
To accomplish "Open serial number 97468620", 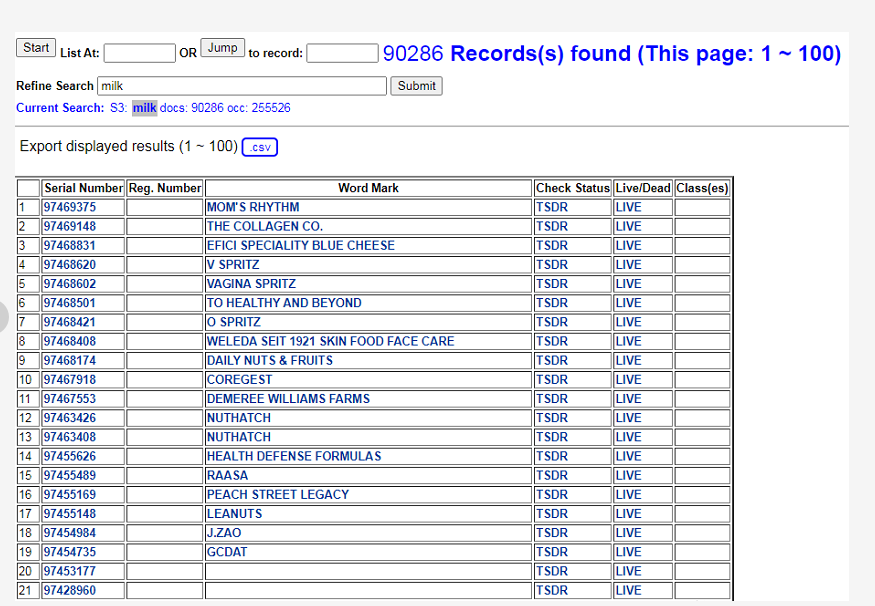I will pyautogui.click(x=70, y=264).
